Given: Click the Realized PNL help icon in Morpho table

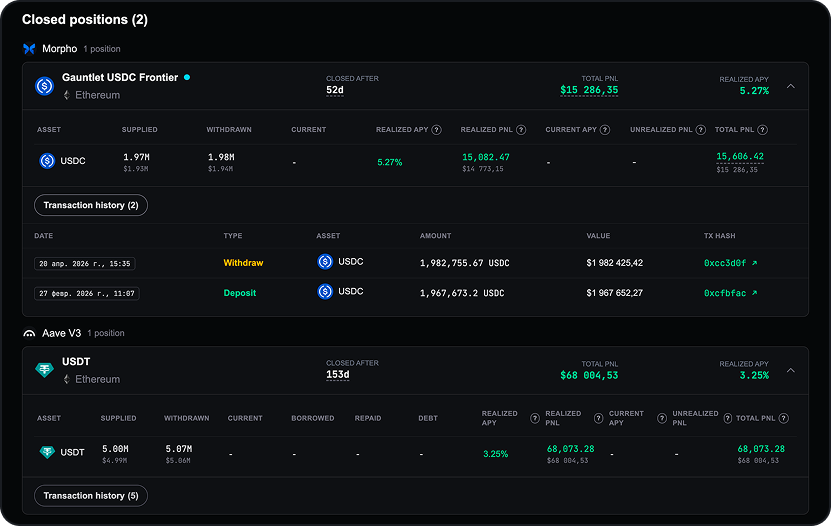Looking at the screenshot, I should 521,130.
